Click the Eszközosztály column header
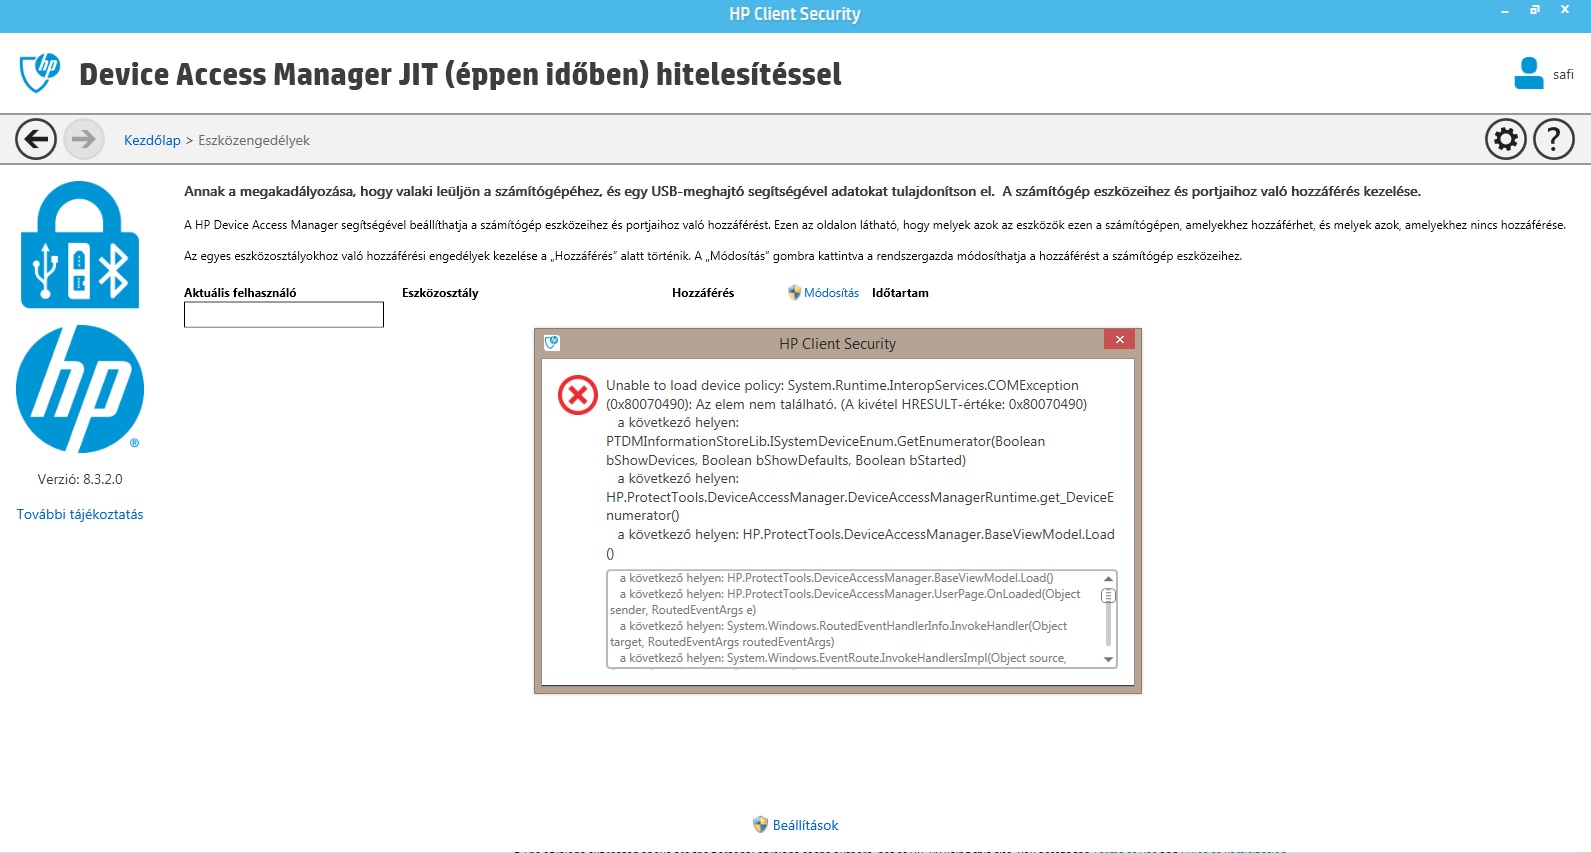Screen dimensions: 1591x853 tap(440, 293)
